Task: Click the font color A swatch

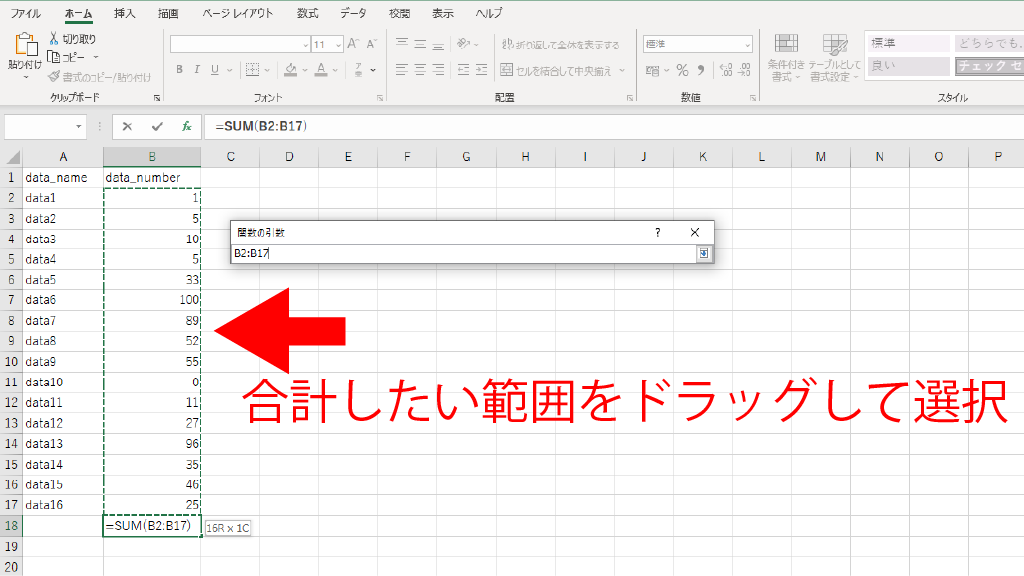Action: (x=320, y=70)
